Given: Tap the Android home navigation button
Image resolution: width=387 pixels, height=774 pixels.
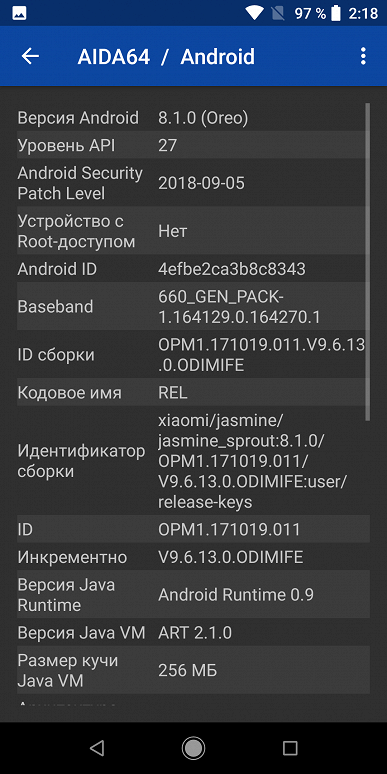Looking at the screenshot, I should click(194, 748).
